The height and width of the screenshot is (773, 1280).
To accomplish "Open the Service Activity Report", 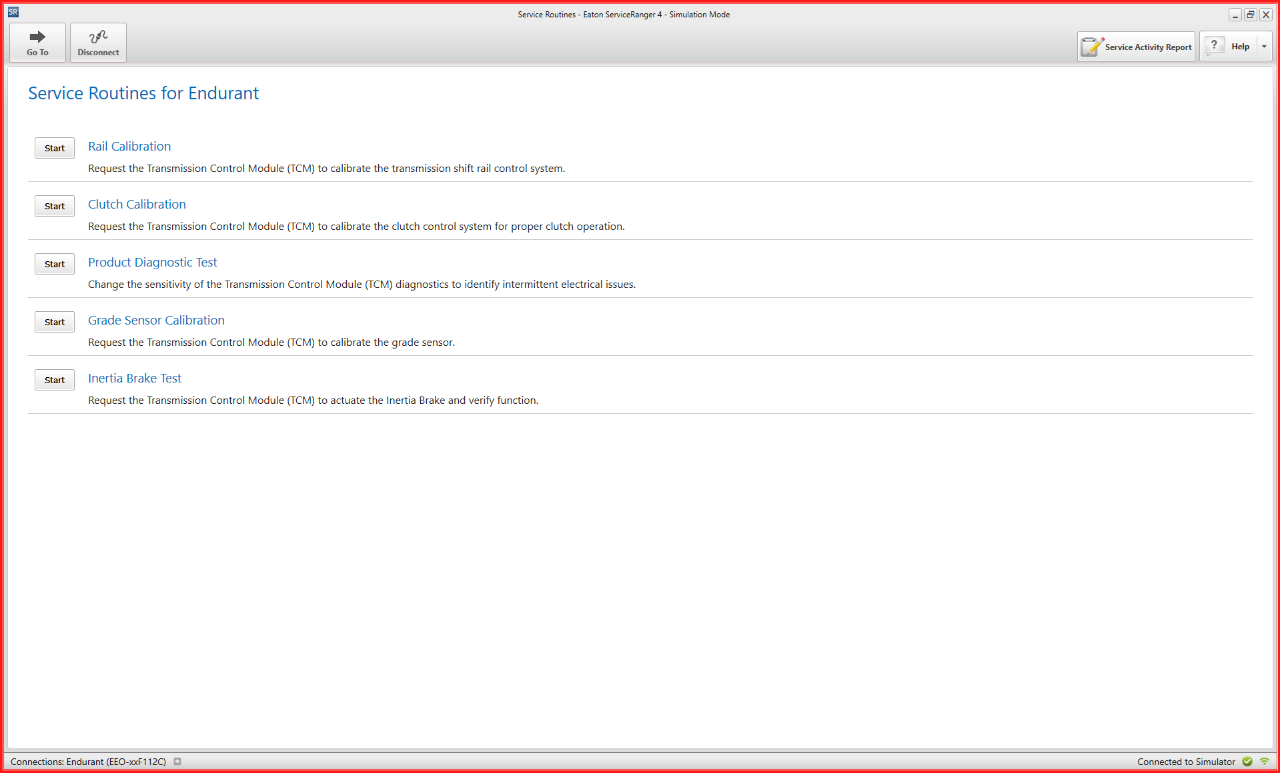I will click(1136, 47).
